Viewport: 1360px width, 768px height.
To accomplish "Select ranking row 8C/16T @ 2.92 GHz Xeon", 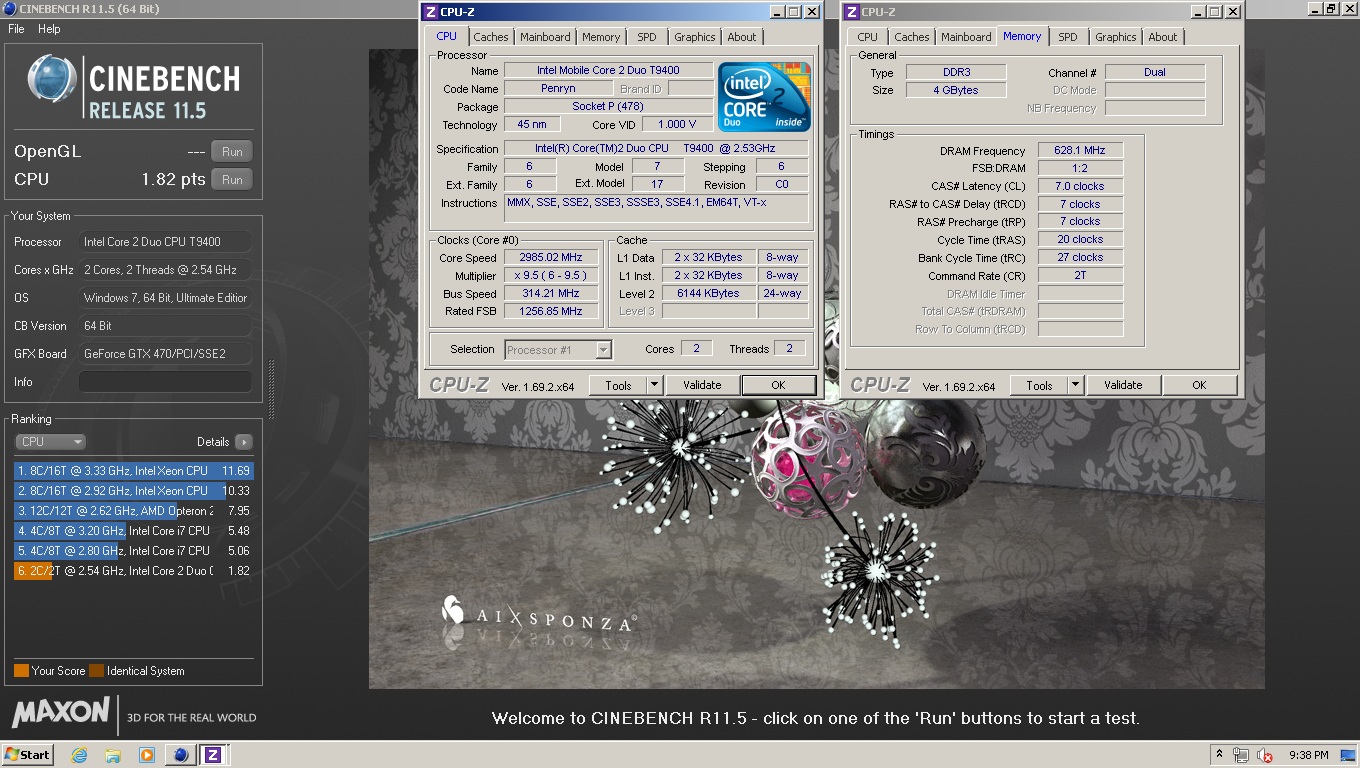I will point(134,491).
